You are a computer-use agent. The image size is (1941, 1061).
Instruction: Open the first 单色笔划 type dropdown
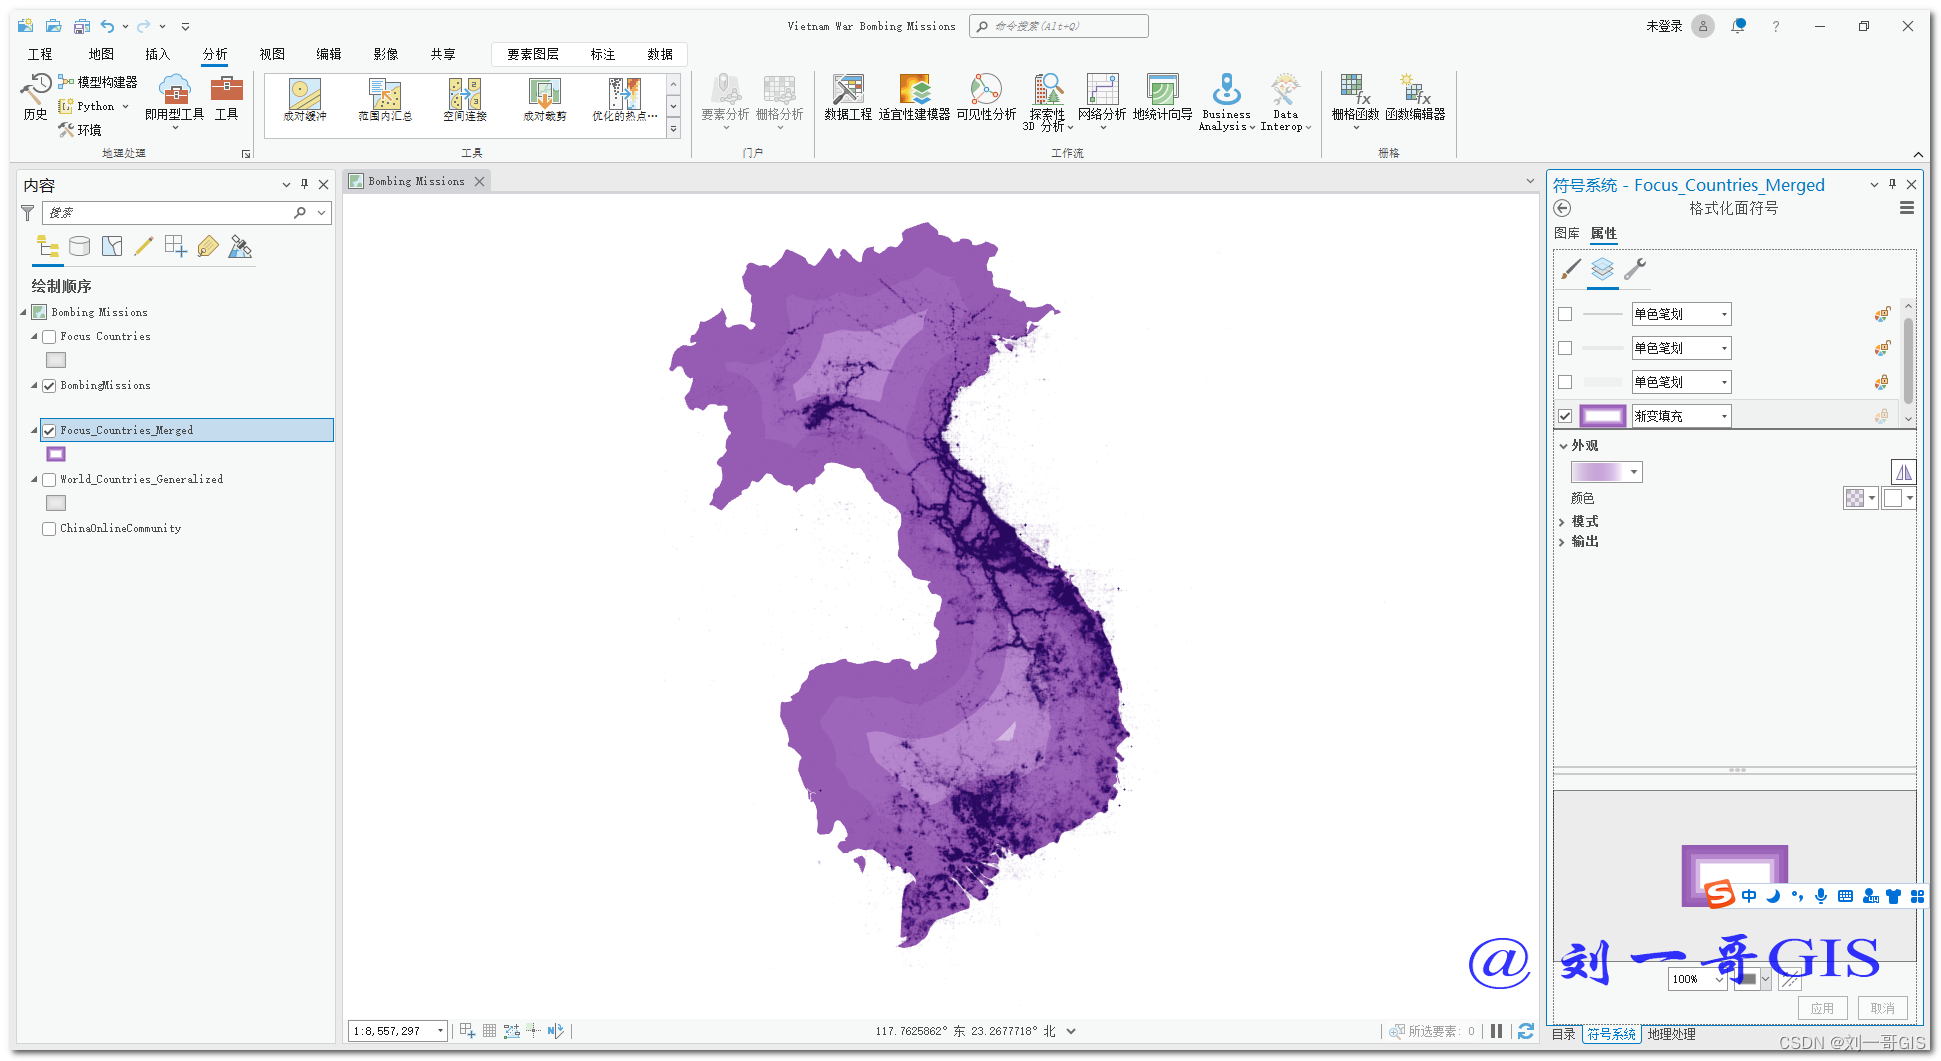tap(1681, 314)
